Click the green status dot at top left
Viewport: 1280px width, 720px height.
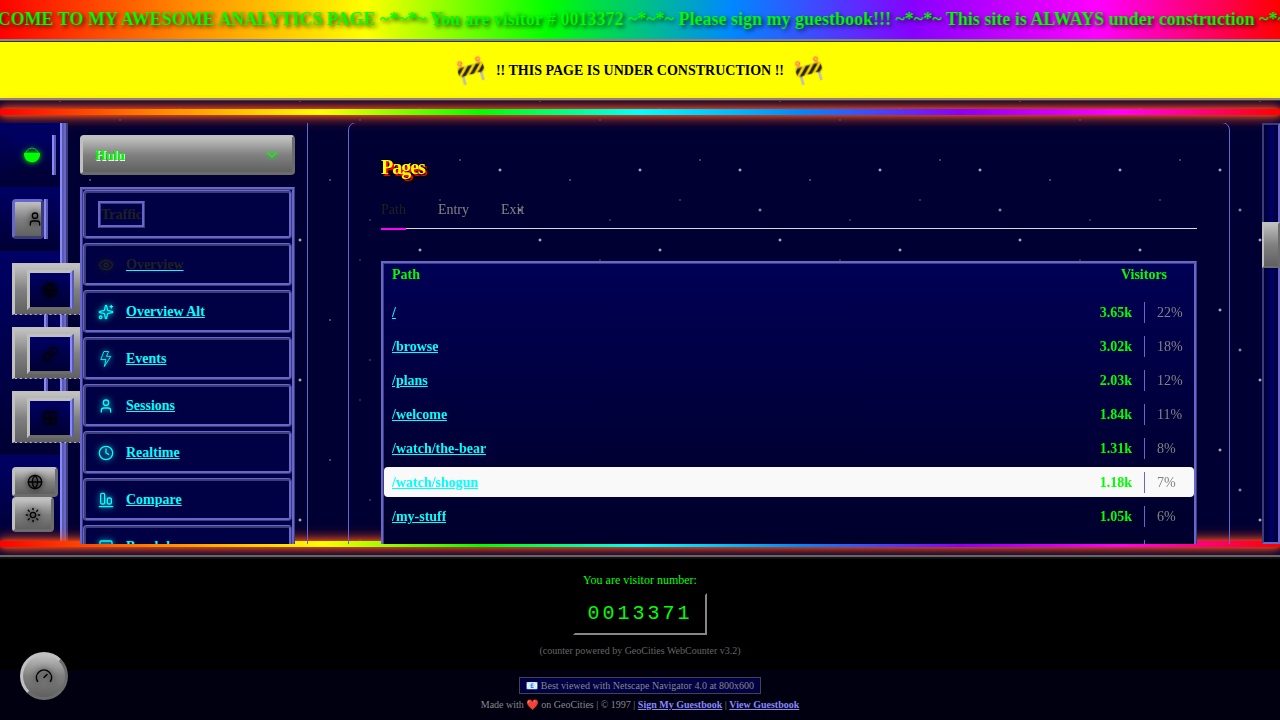(x=31, y=155)
